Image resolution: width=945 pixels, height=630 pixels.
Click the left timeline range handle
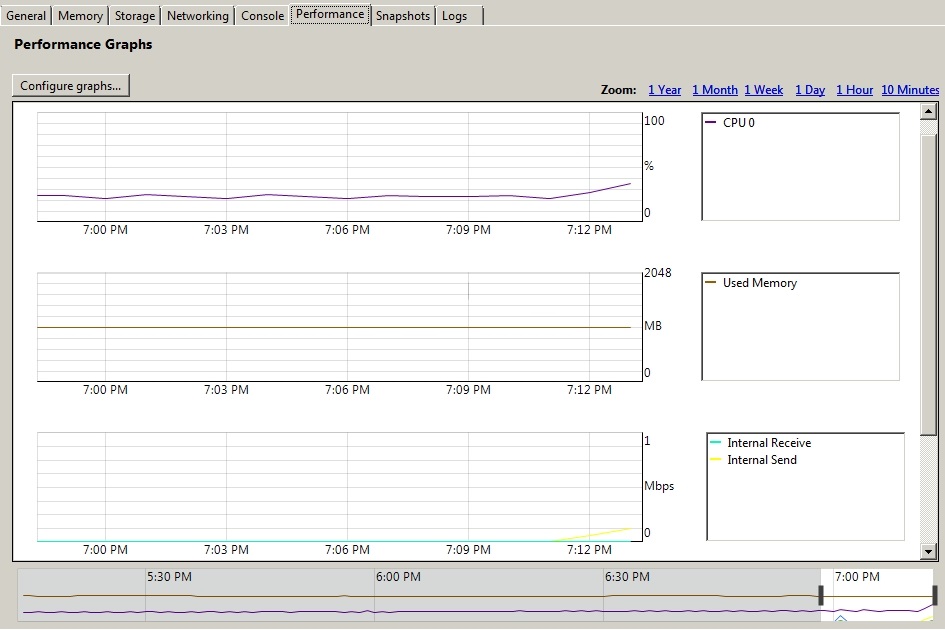pyautogui.click(x=821, y=595)
